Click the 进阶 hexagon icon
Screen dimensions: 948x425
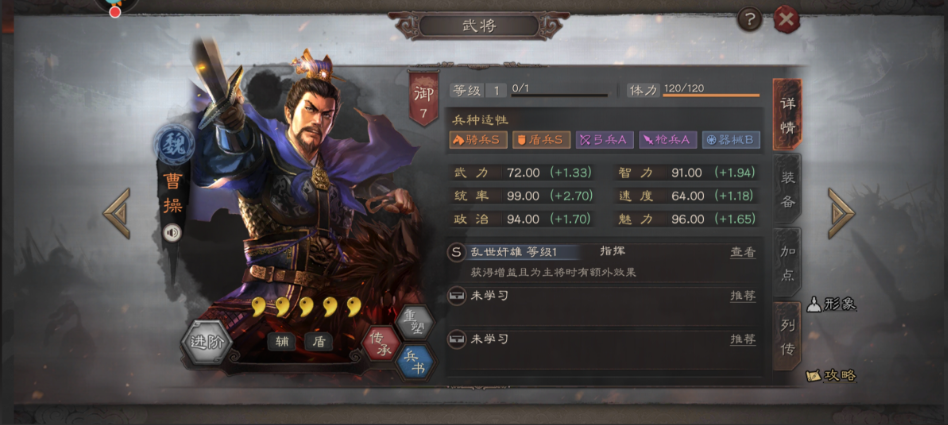pos(207,342)
